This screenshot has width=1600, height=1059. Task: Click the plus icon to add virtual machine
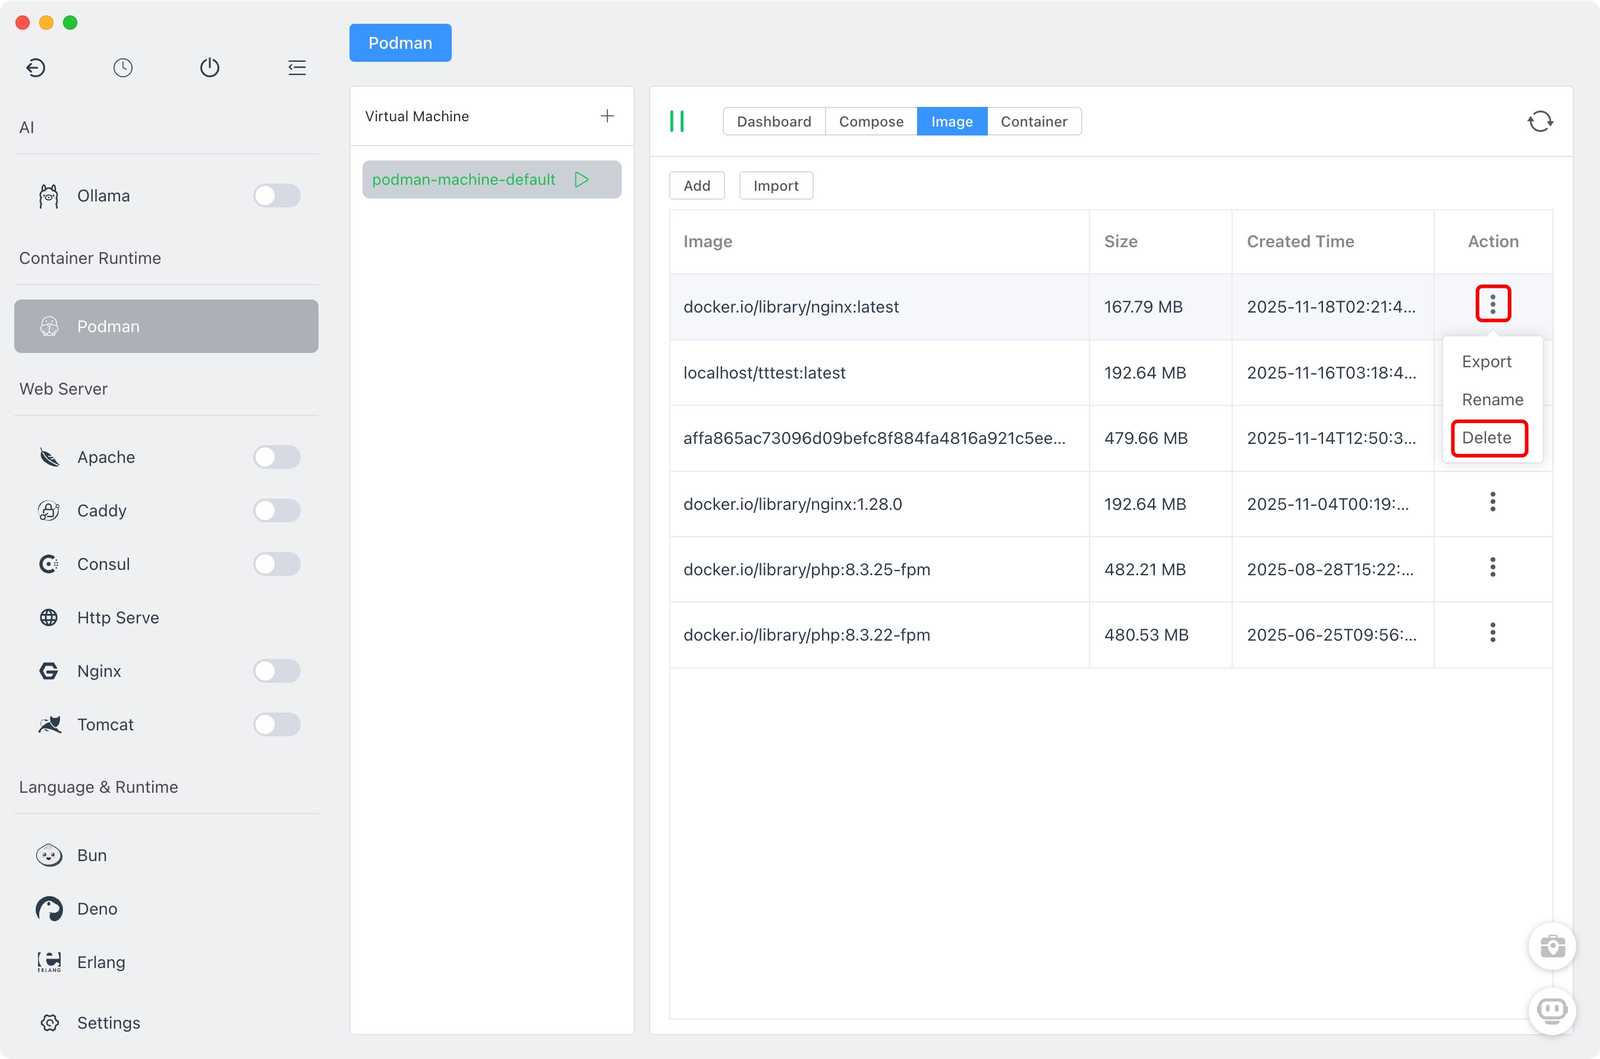(x=607, y=116)
